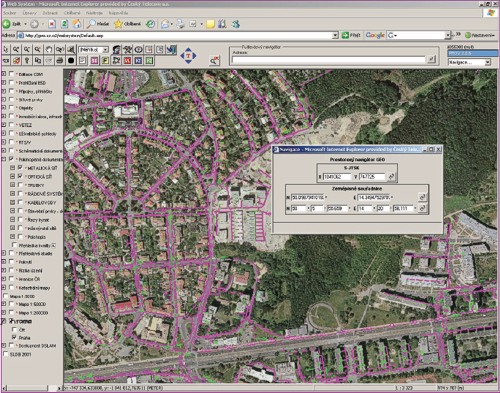Image resolution: width=500 pixels, height=393 pixels.
Task: Expand the Hranice ČR group
Action: [4, 279]
